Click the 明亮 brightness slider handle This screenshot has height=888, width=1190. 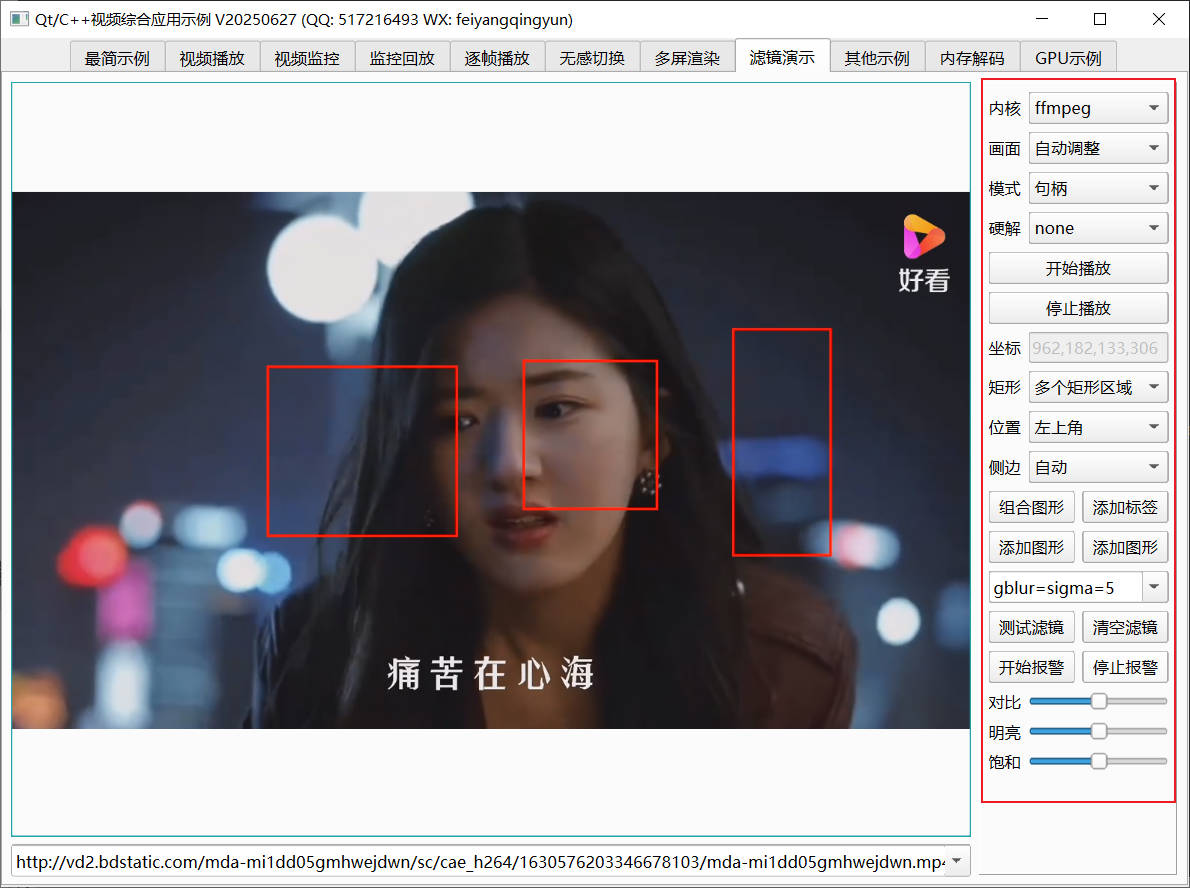click(1098, 732)
